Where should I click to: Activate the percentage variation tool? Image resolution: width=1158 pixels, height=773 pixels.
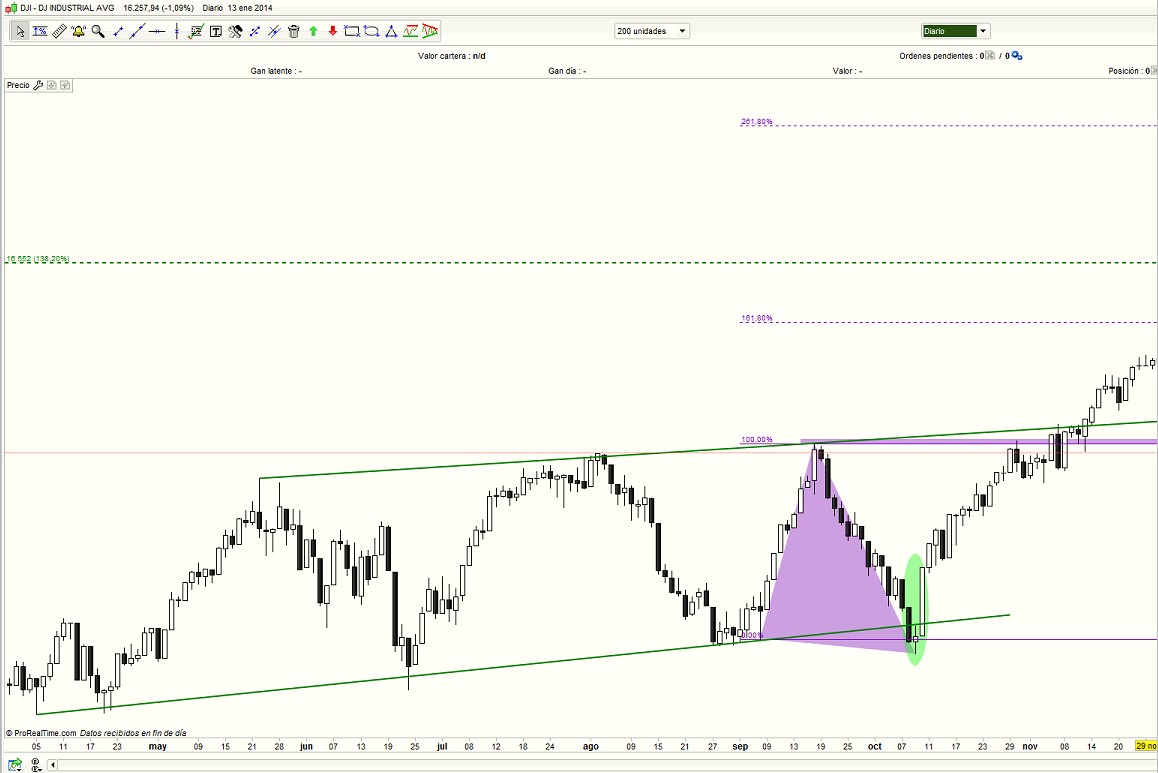click(x=40, y=31)
